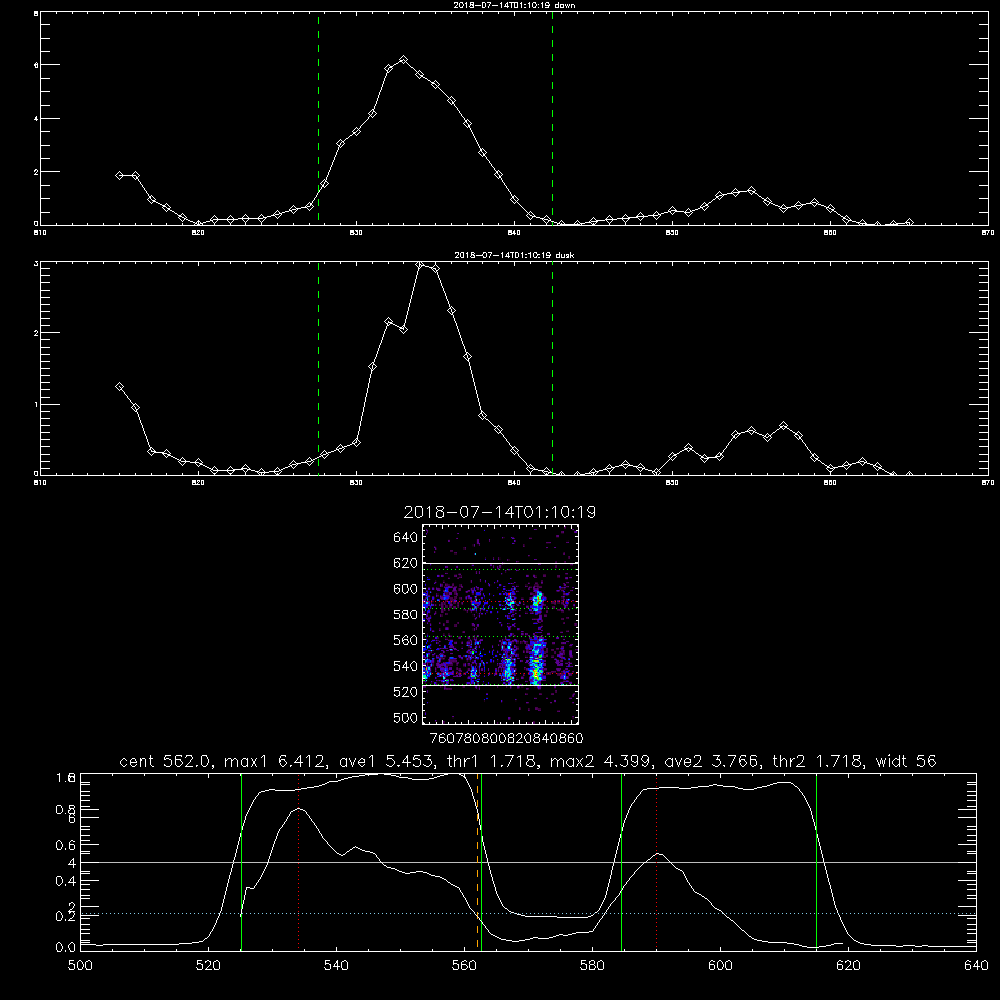Screen dimensions: 1000x1000
Task: Click the '500' label on spectrogram y-axis
Action: (x=406, y=717)
